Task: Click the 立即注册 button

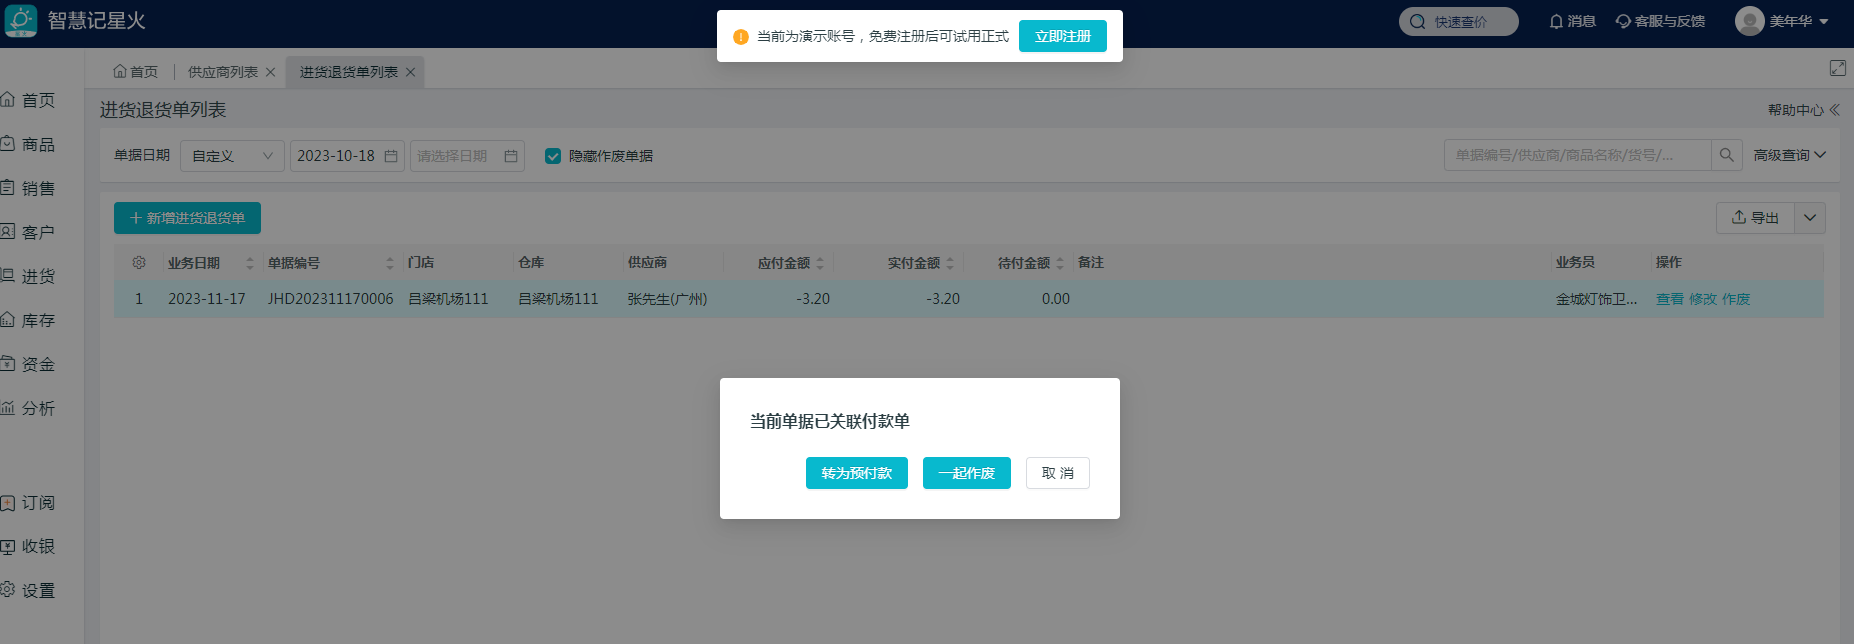Action: click(1062, 36)
